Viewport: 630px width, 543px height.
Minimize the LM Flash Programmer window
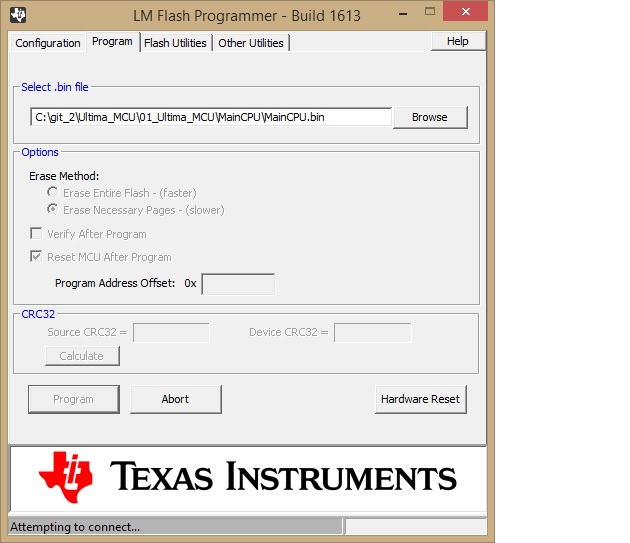(x=403, y=14)
